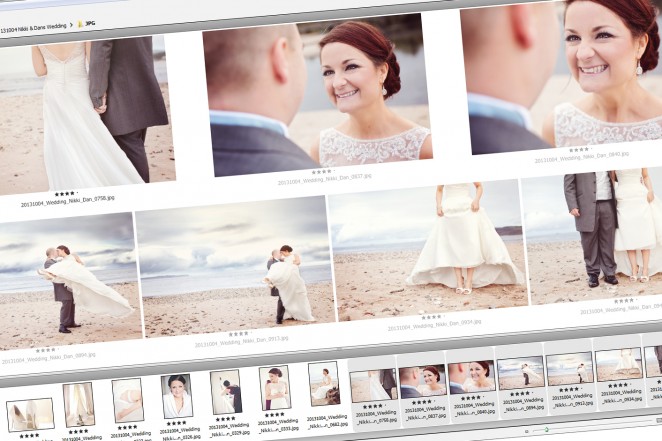Click star rating under filmstrip thumbnail 0333
This screenshot has height=441, width=662.
coord(274,415)
